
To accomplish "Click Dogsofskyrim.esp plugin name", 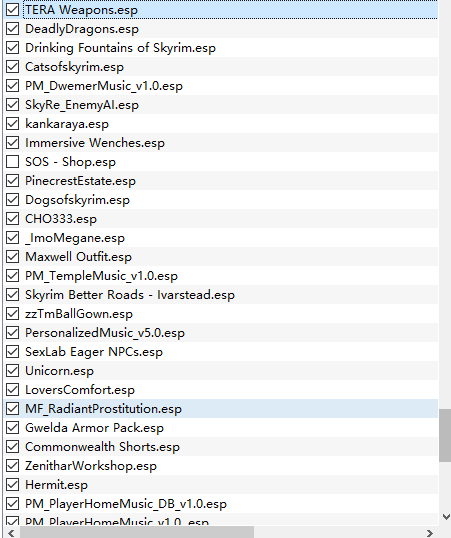I will pos(78,200).
